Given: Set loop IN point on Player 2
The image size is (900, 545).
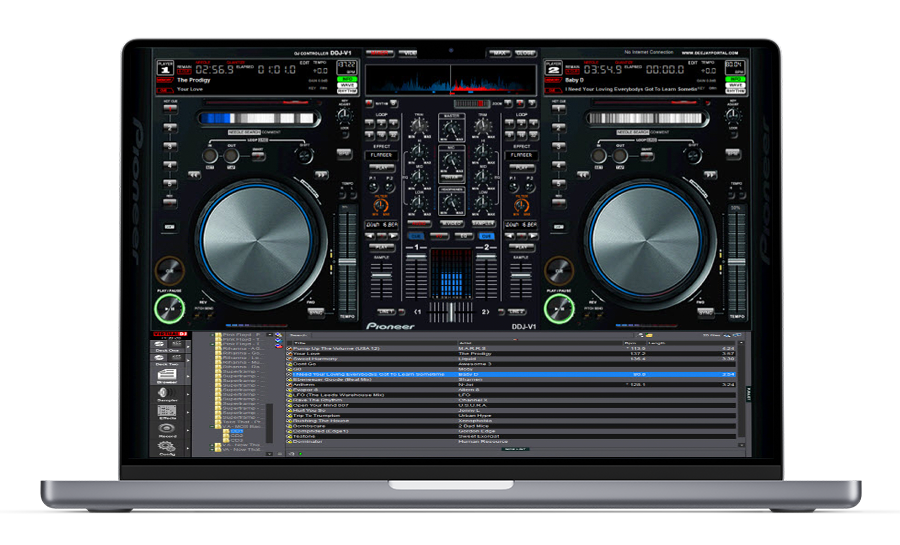Looking at the screenshot, I should pyautogui.click(x=599, y=156).
